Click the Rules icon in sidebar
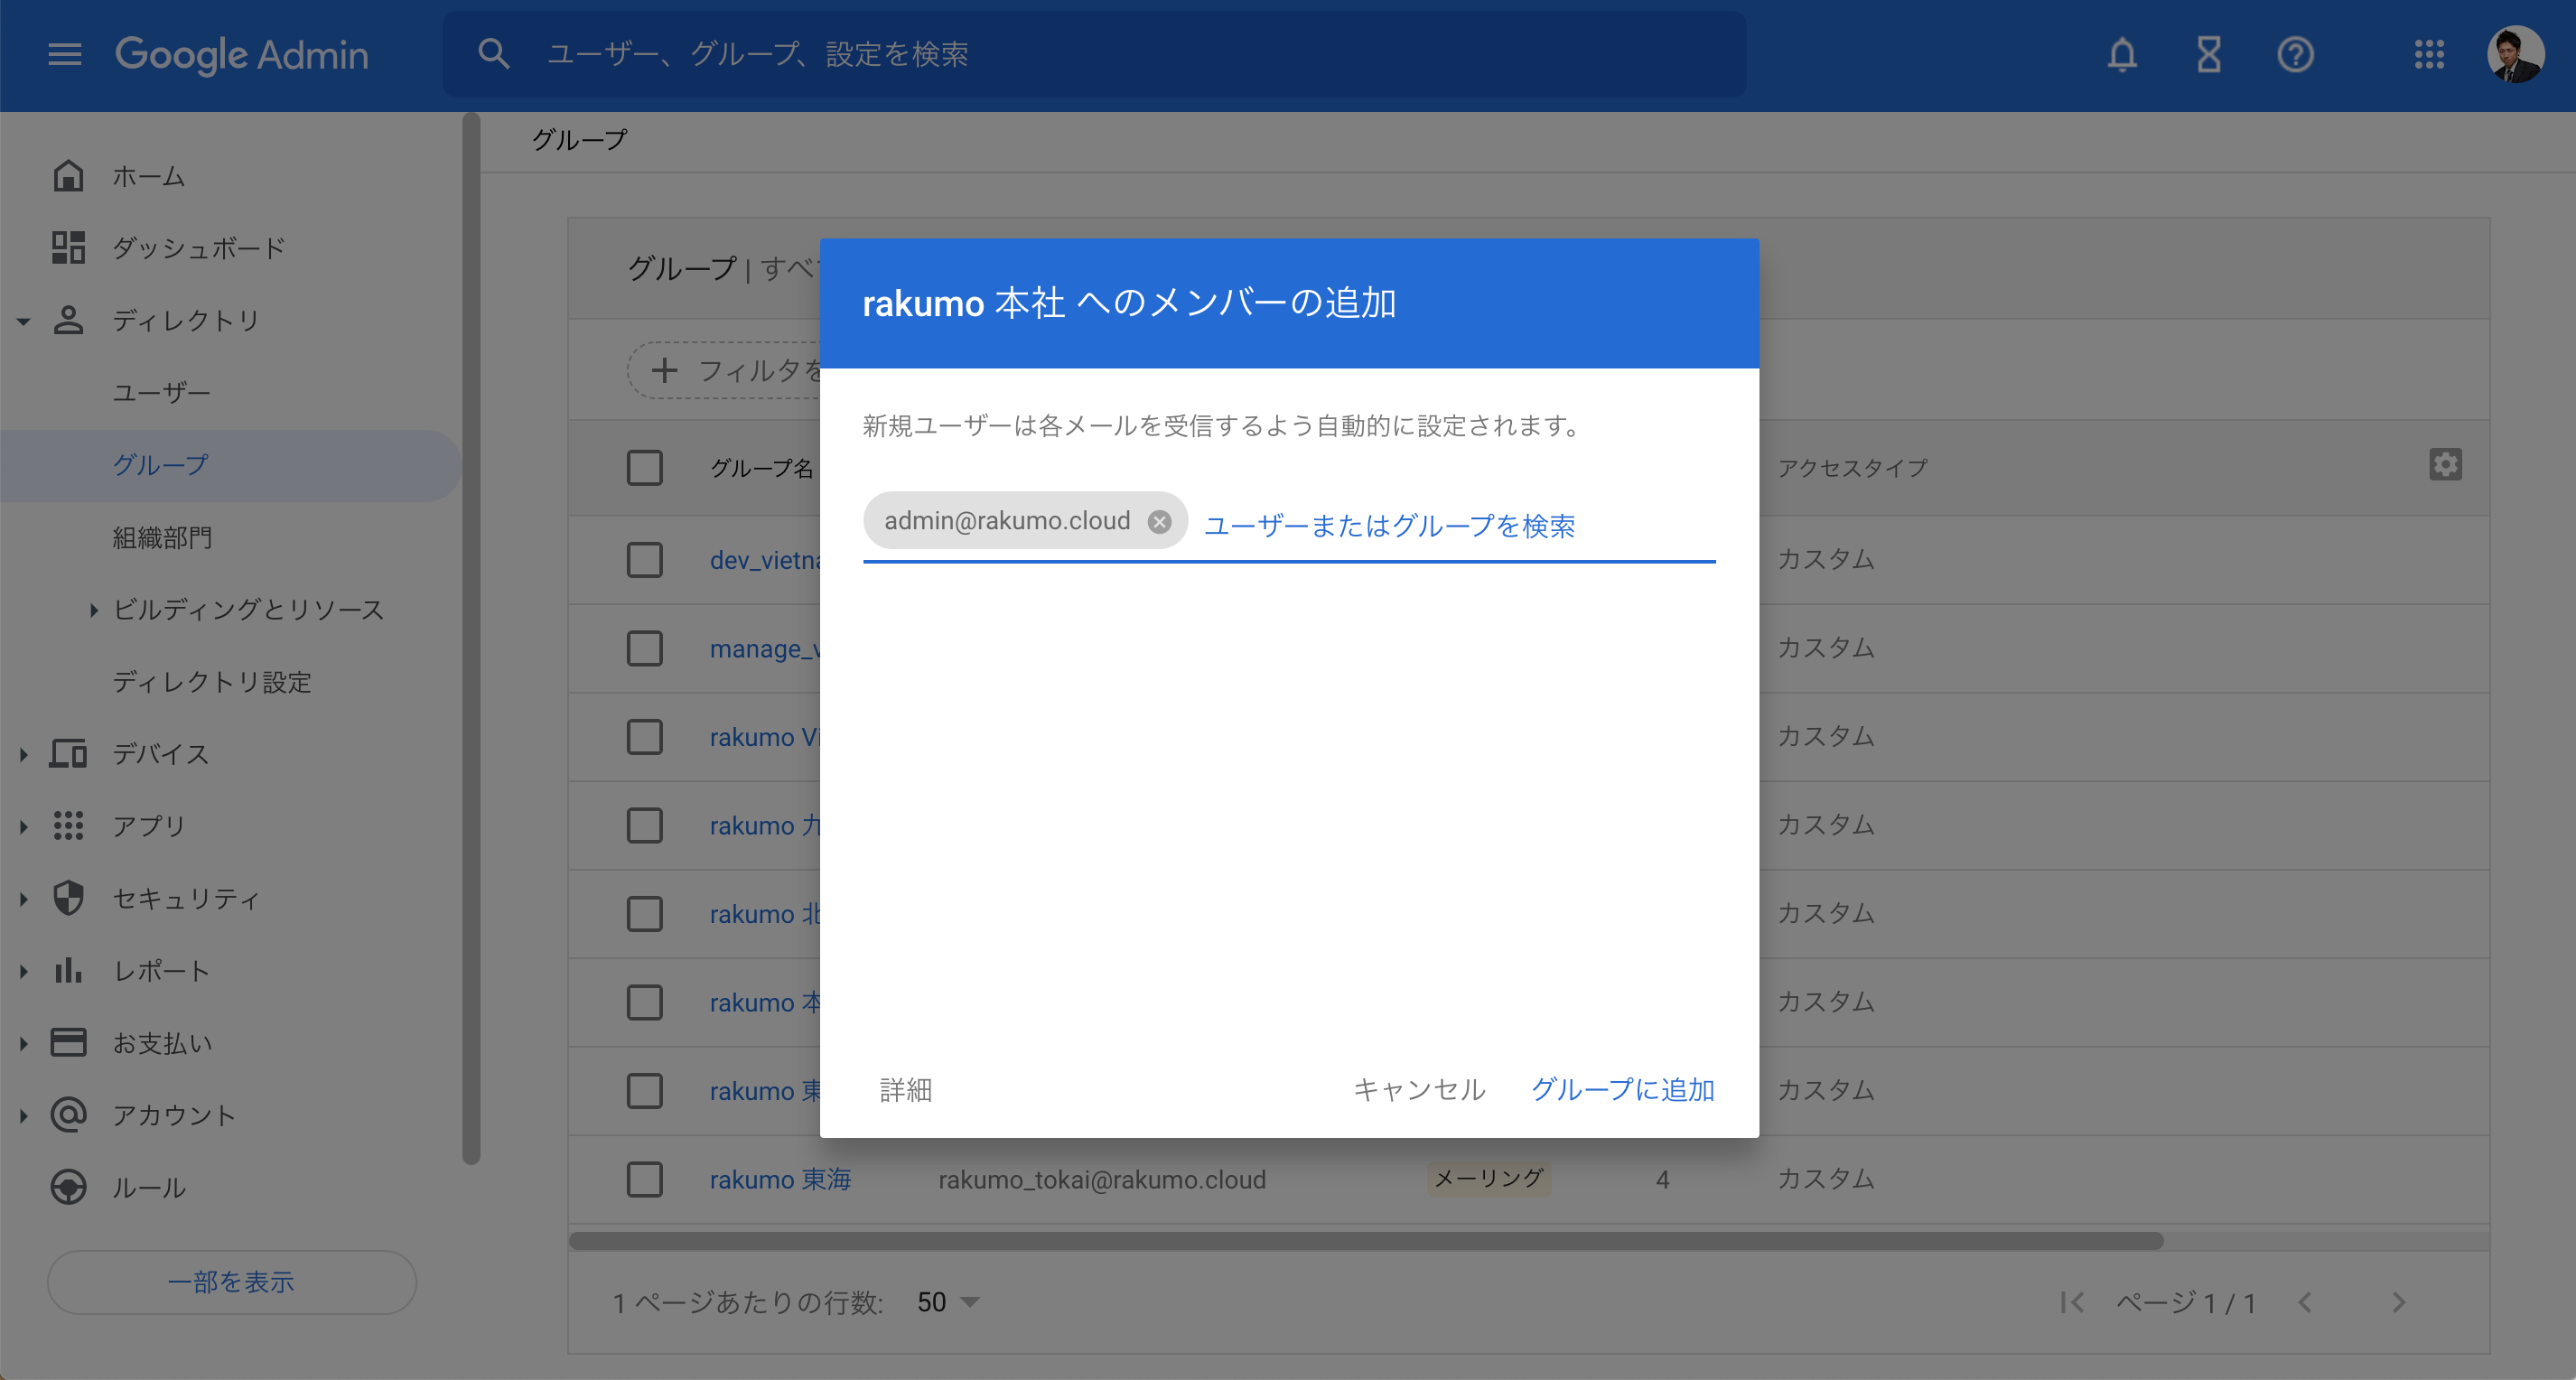This screenshot has height=1380, width=2576. 68,1187
